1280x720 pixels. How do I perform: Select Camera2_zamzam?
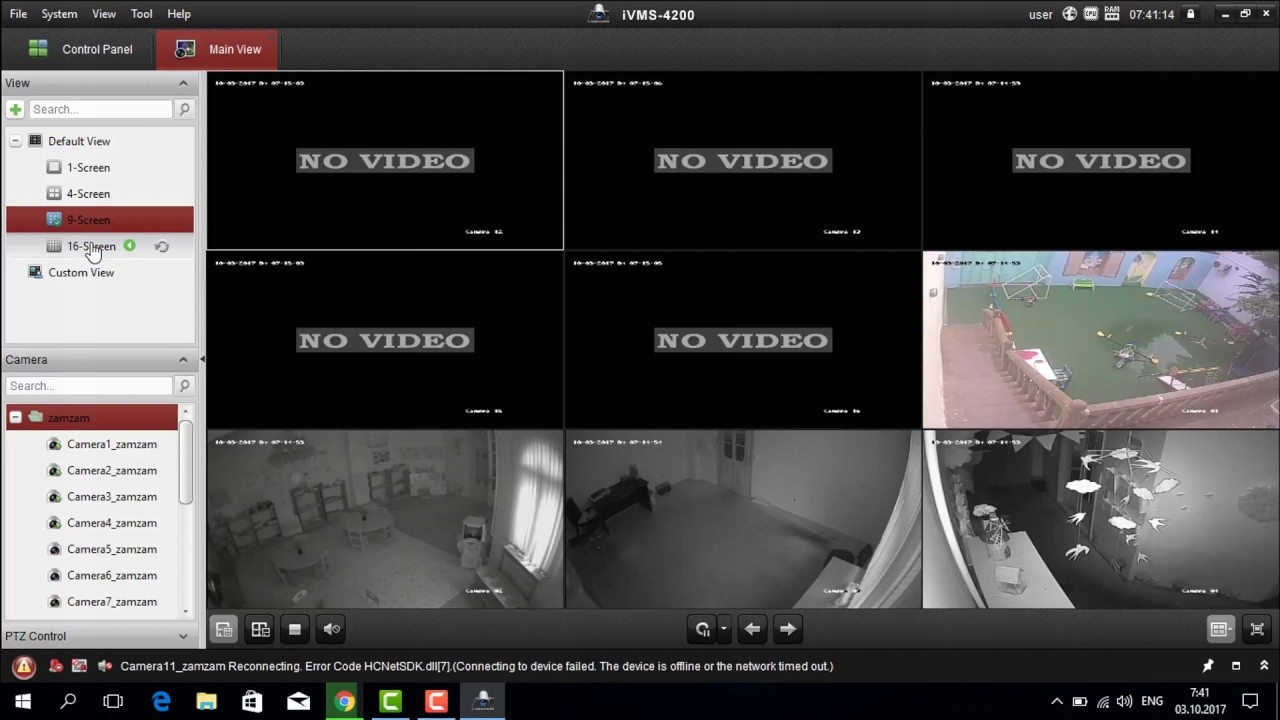coord(112,470)
